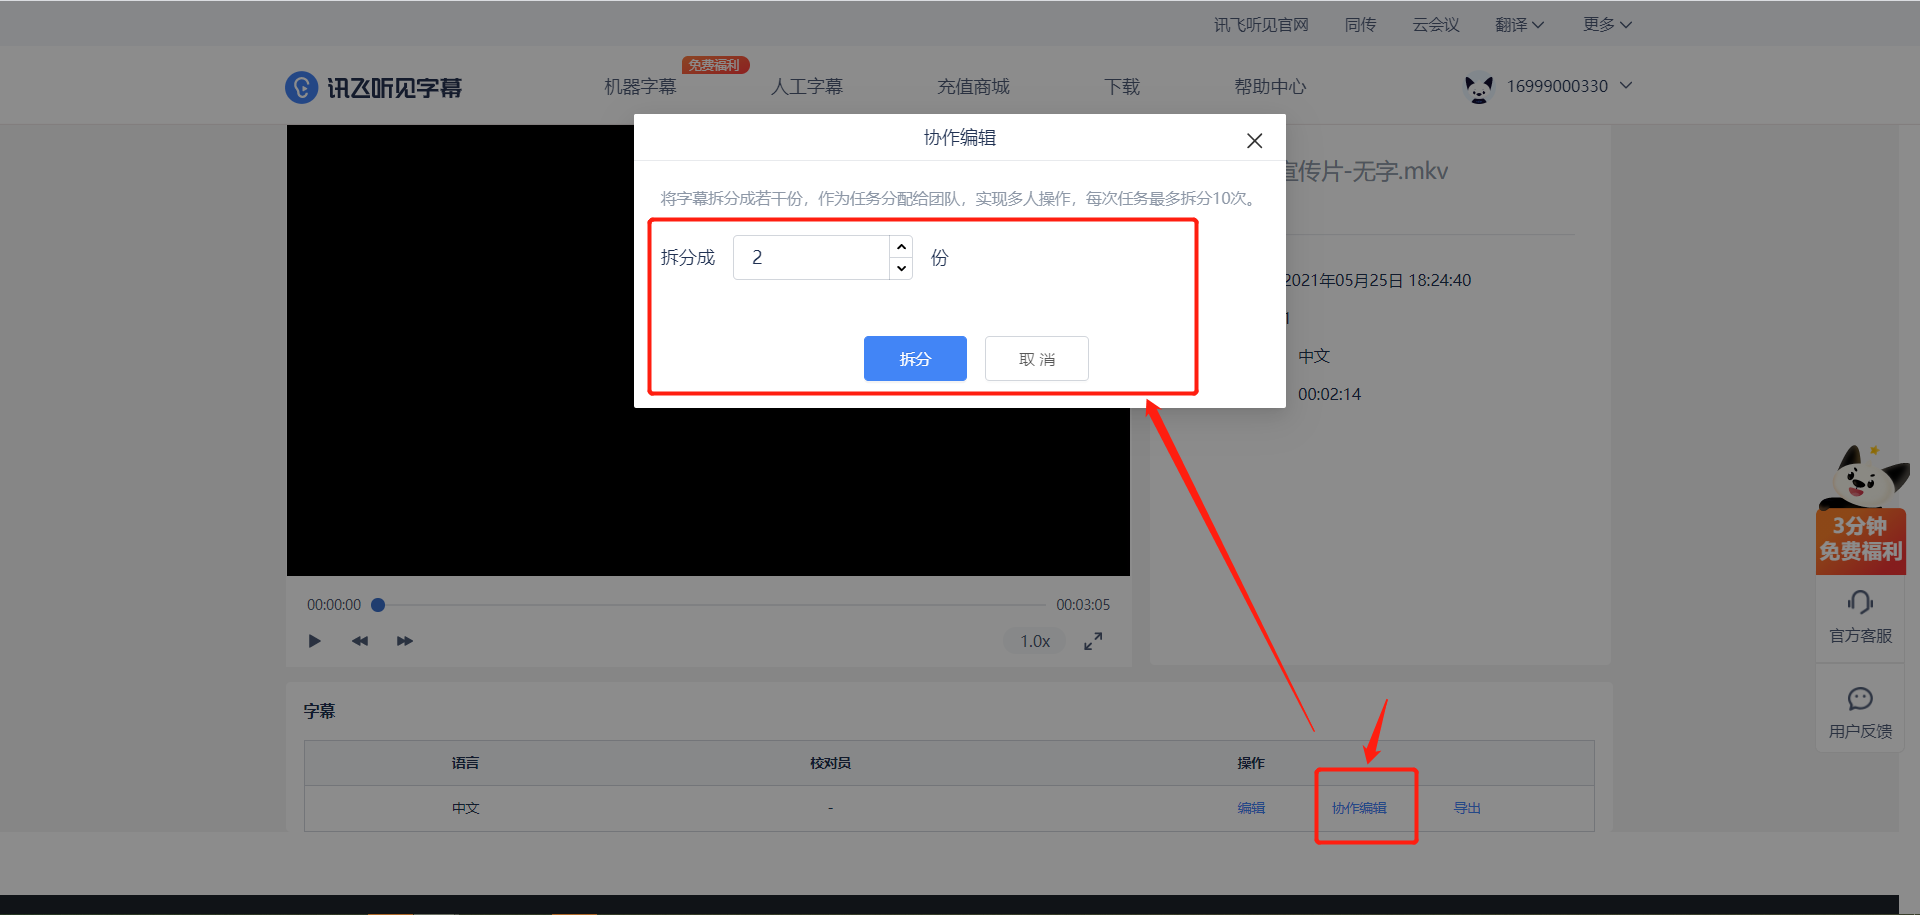Image resolution: width=1920 pixels, height=915 pixels.
Task: Click the 取消 button
Action: (x=1036, y=359)
